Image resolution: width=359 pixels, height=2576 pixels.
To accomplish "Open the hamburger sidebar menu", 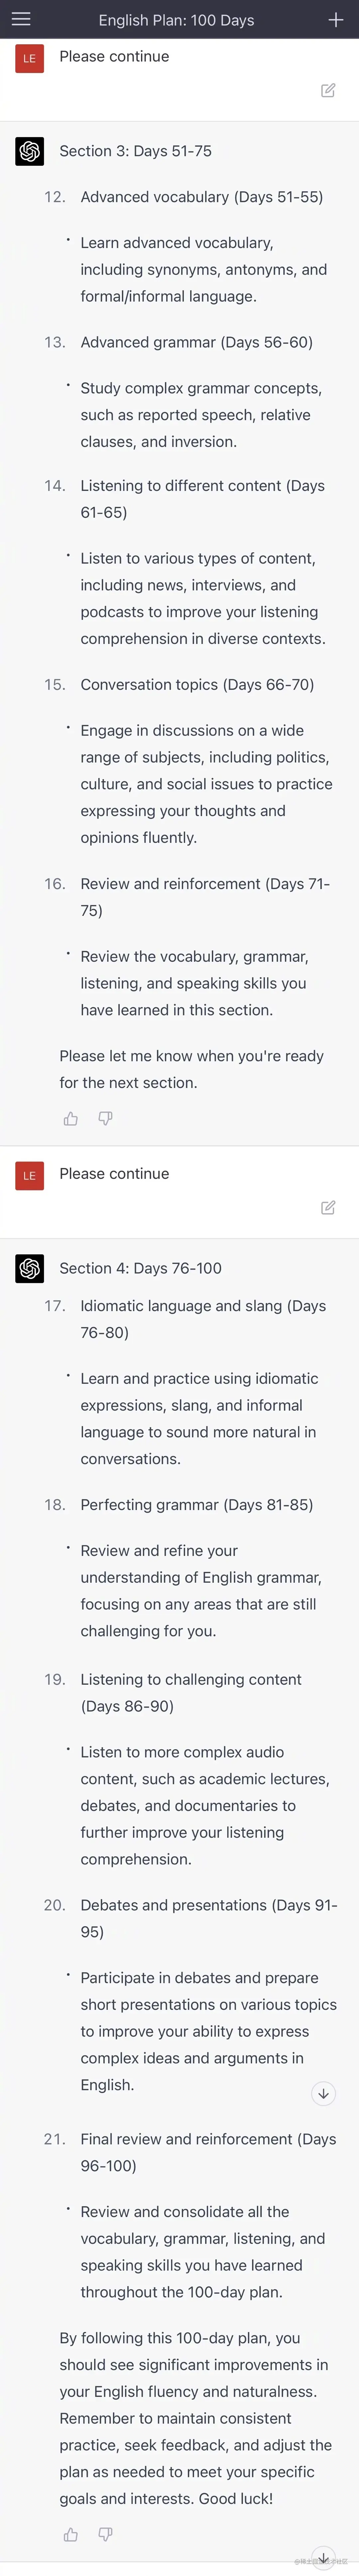I will point(21,19).
